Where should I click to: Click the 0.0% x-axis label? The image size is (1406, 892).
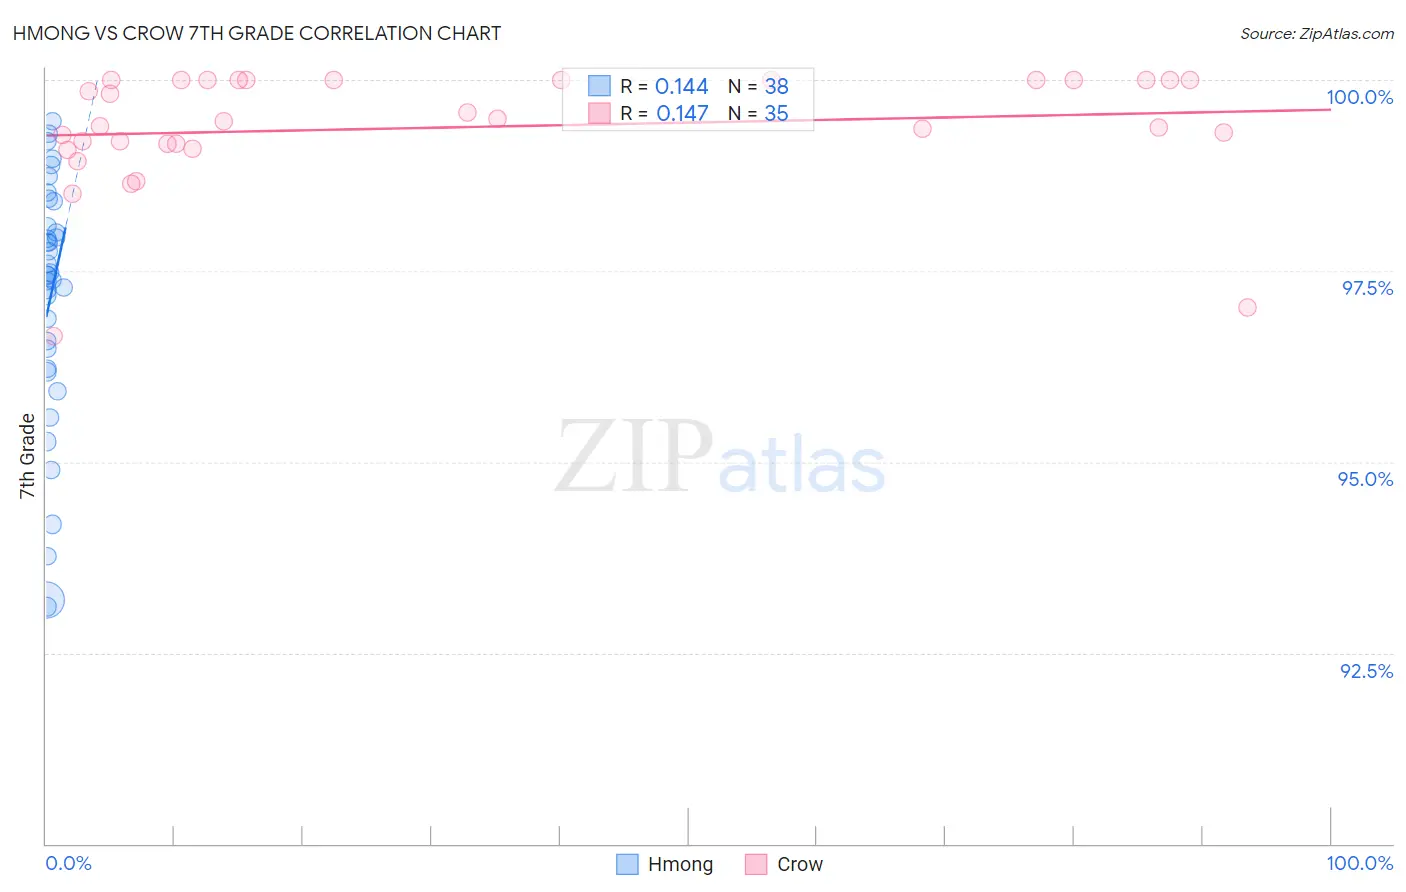tap(69, 863)
